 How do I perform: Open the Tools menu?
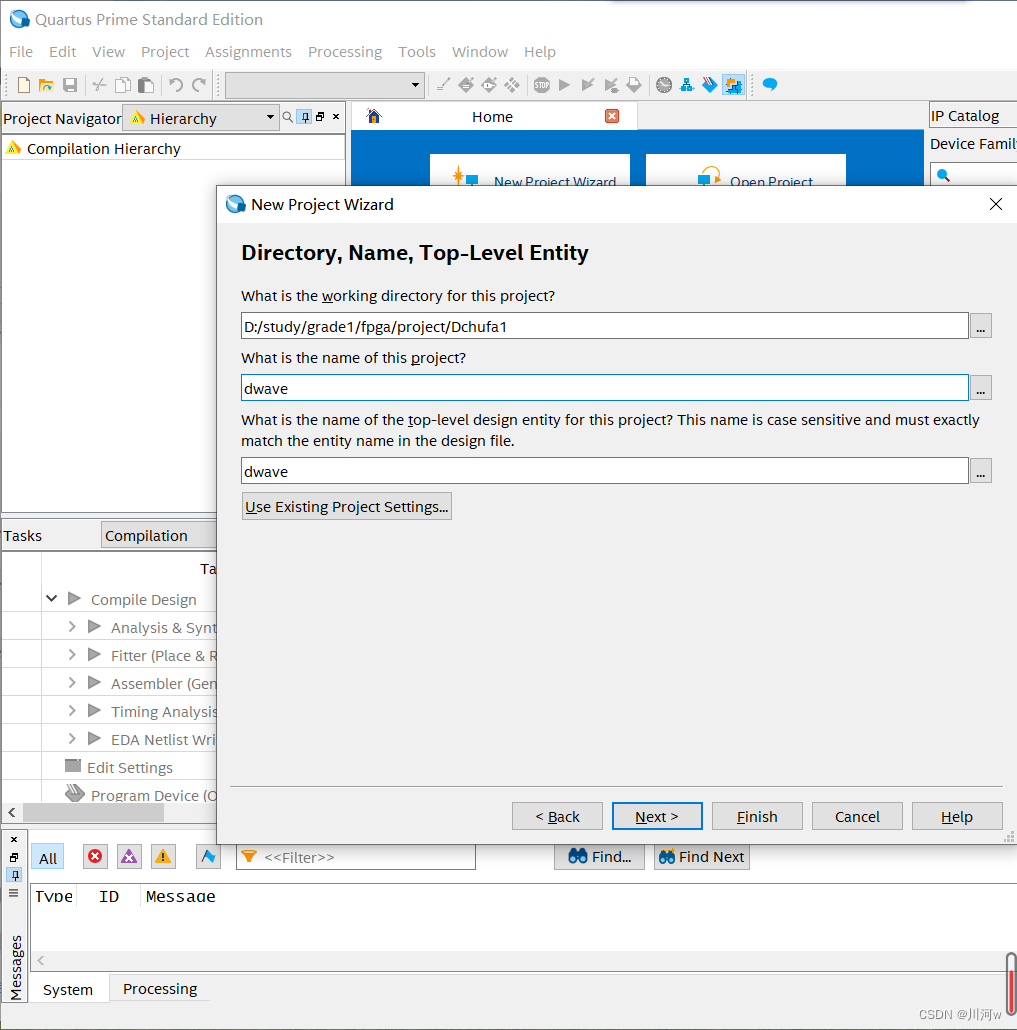[x=417, y=52]
